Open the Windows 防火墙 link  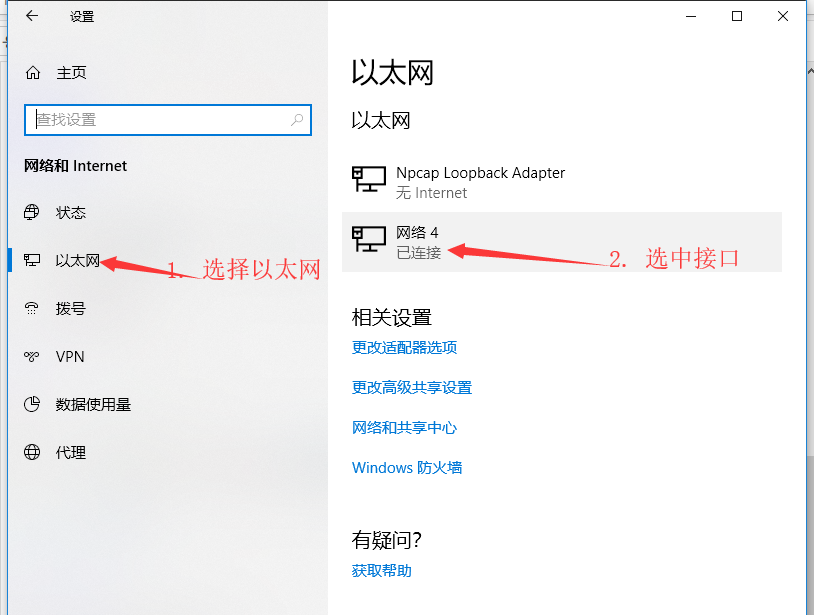406,468
